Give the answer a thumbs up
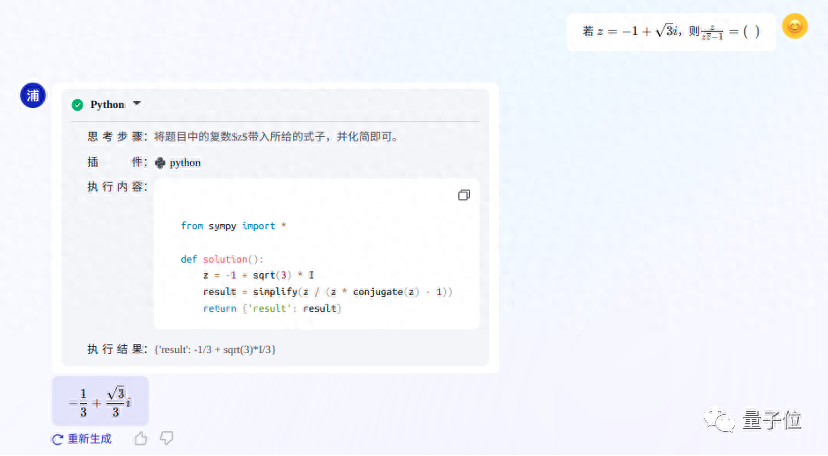The image size is (828, 456). (141, 438)
